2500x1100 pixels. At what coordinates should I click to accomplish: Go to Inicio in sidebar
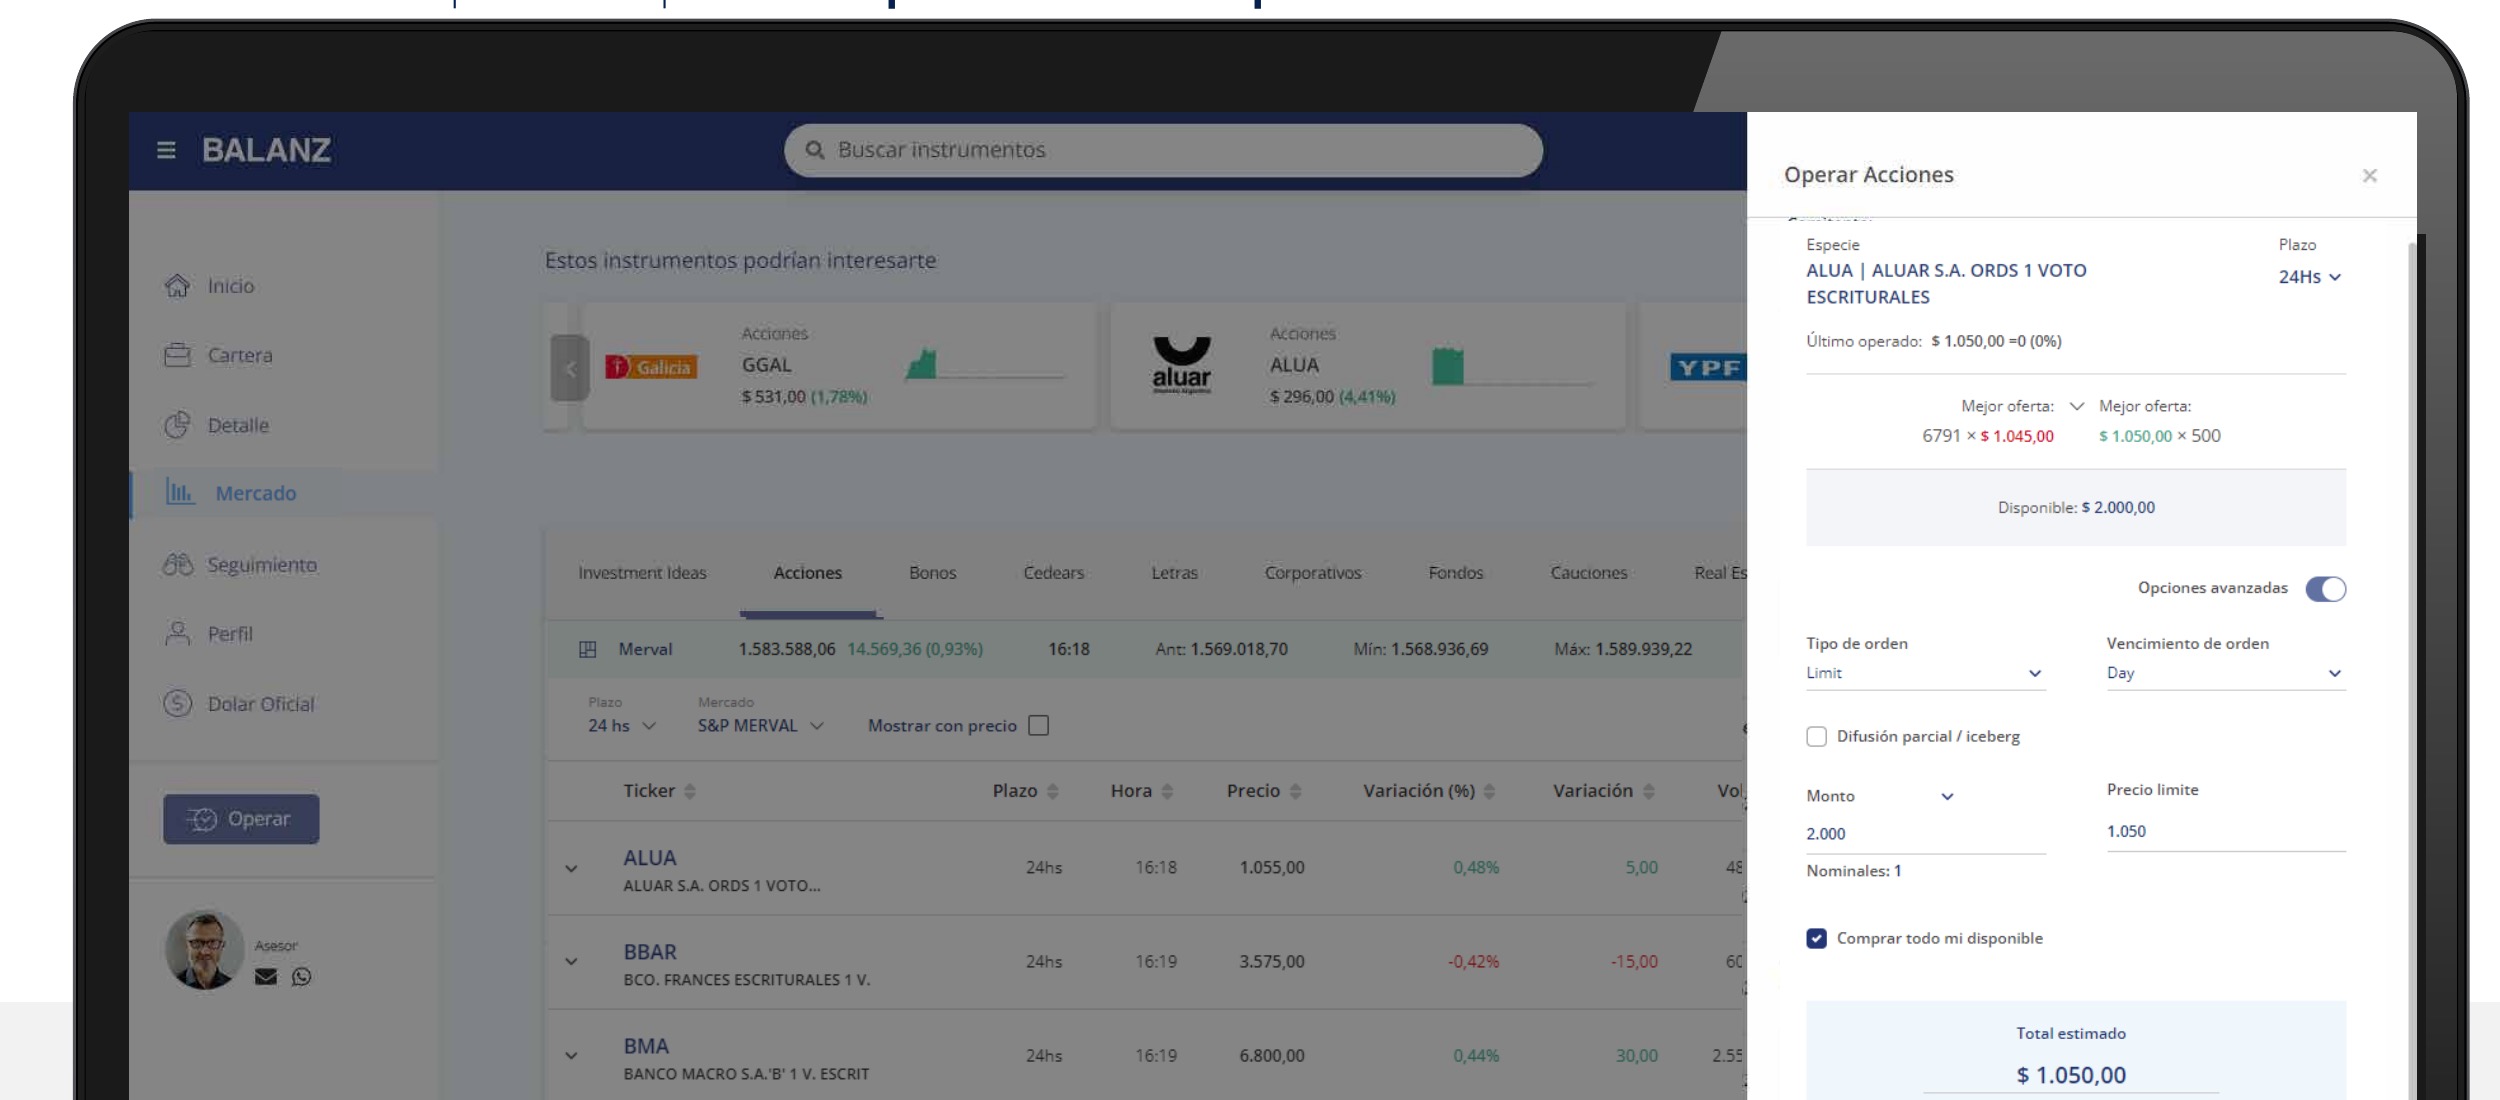(231, 286)
